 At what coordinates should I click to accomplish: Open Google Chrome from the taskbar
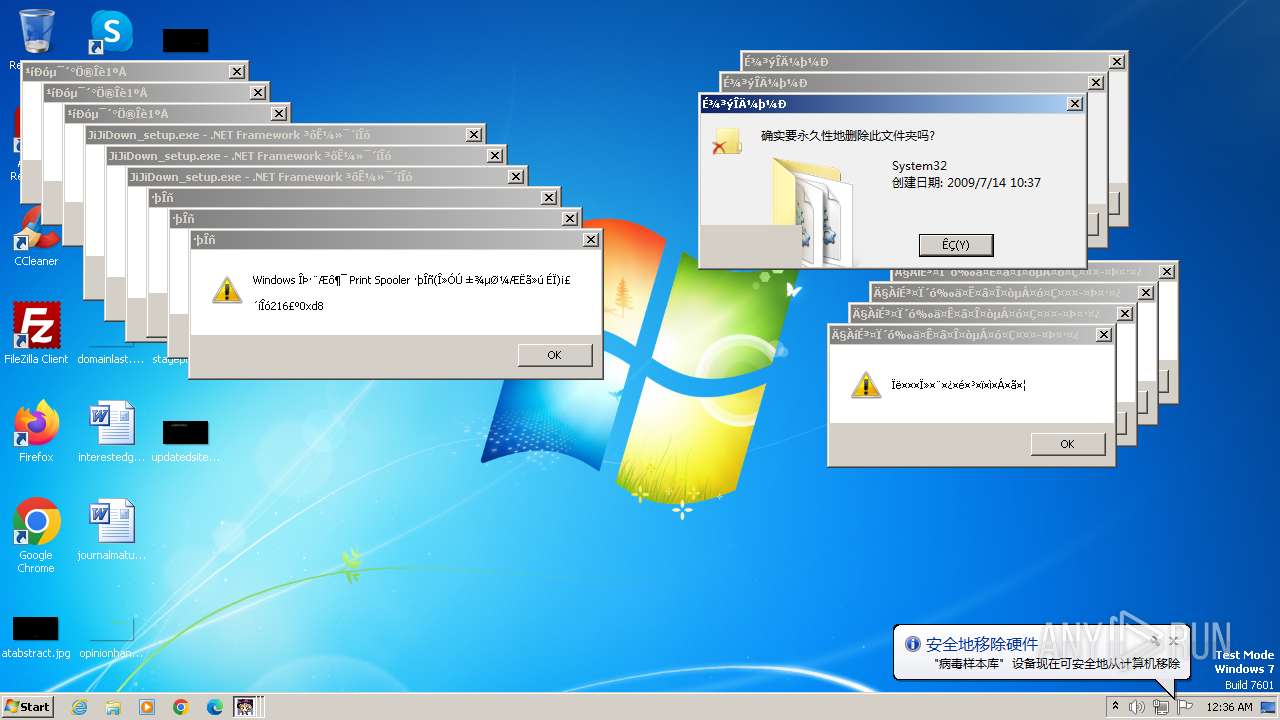point(181,707)
